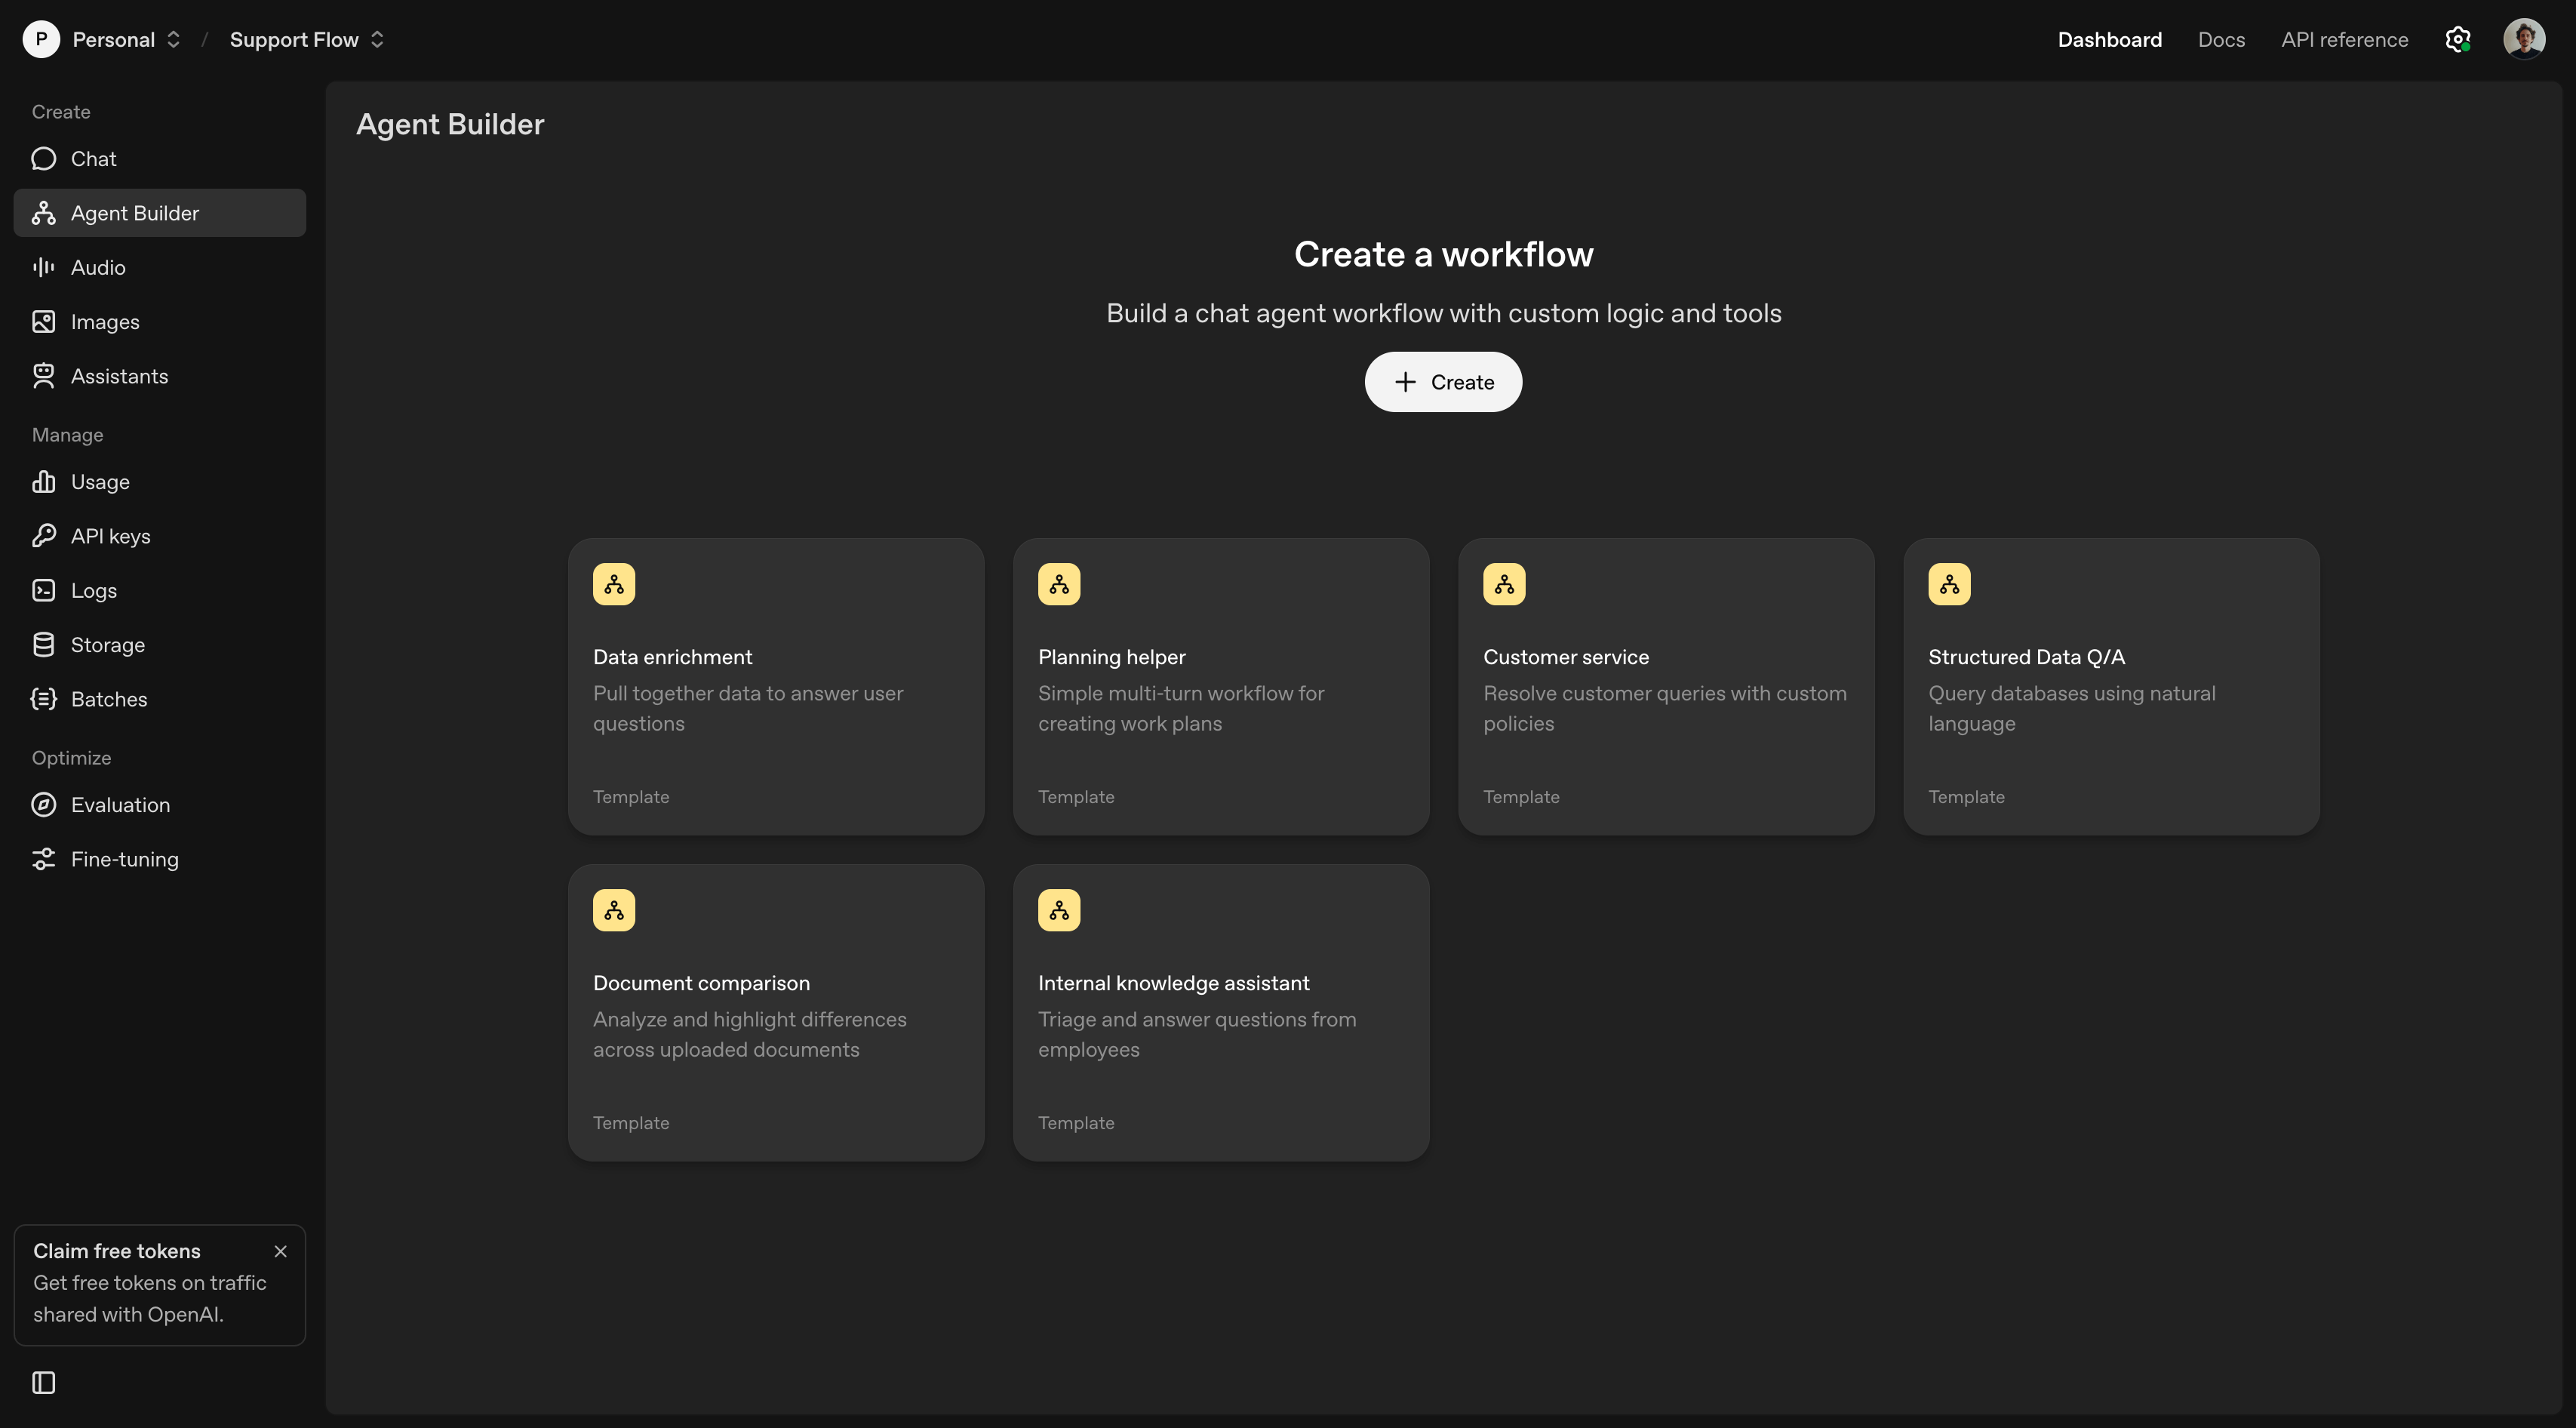Click the Audio waveform icon
2576x1428 pixels.
43,267
